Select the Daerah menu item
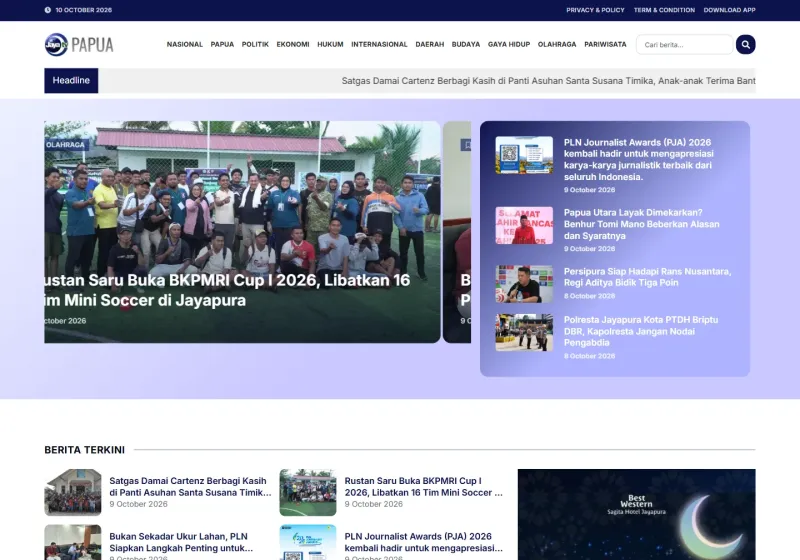Screen dimensions: 800x560 (430, 44)
